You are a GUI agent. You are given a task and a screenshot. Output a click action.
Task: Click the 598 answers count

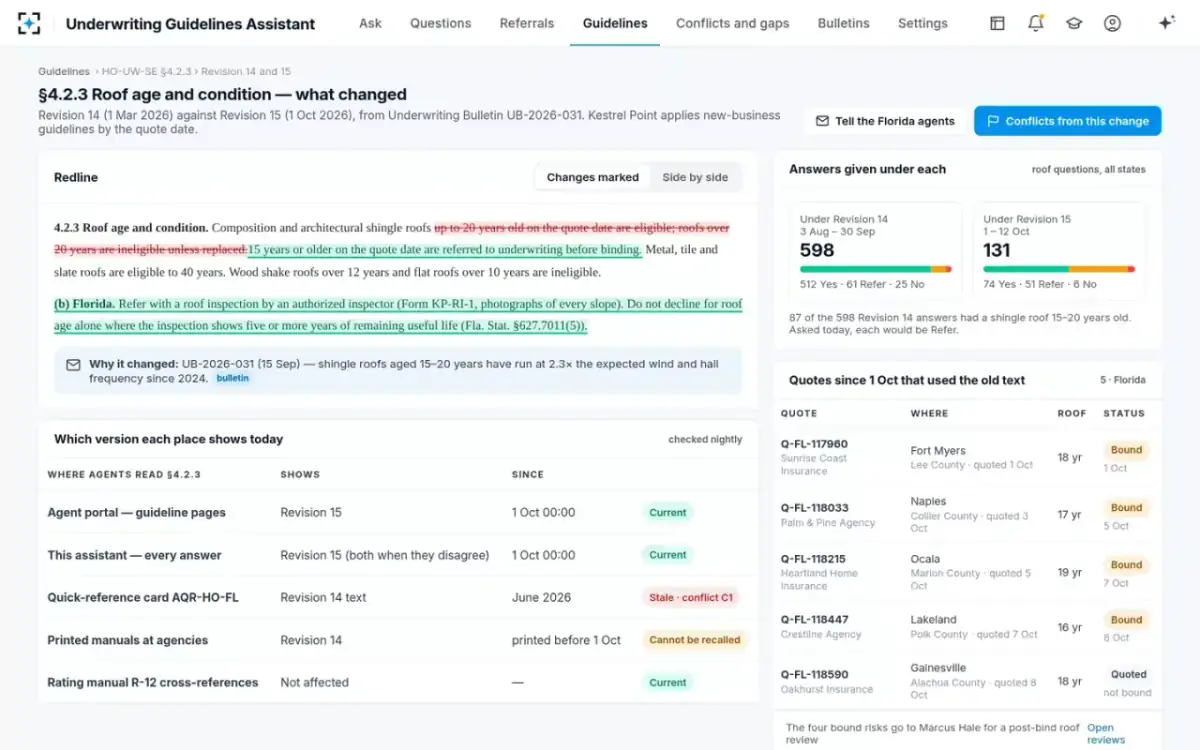tap(817, 250)
